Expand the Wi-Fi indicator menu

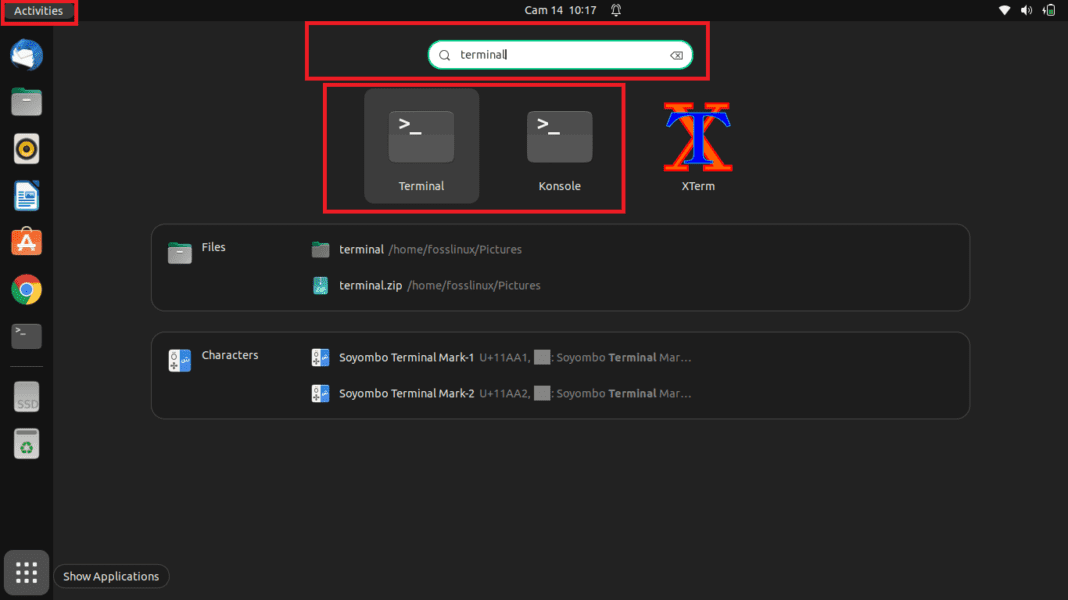point(1004,10)
